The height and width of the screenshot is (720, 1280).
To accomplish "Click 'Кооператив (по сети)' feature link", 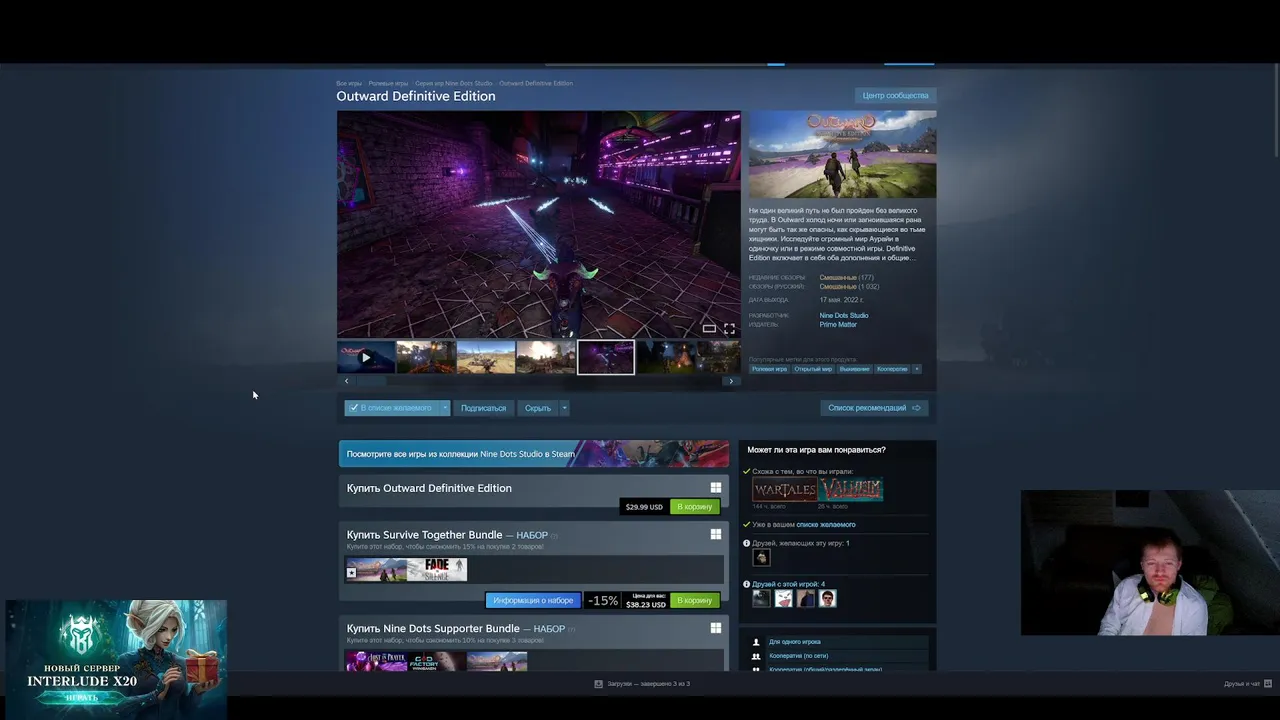I will (x=800, y=656).
